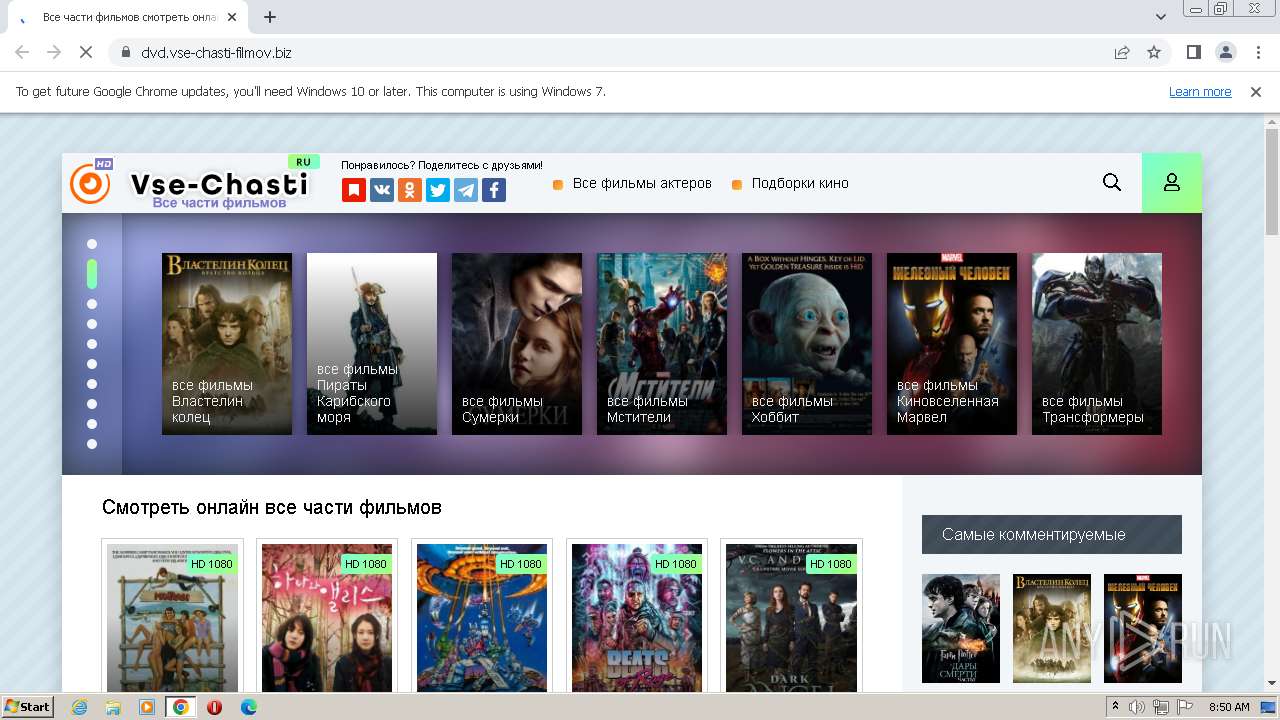The width and height of the screenshot is (1280, 720).
Task: Open Windows Start menu
Action: tap(28, 706)
